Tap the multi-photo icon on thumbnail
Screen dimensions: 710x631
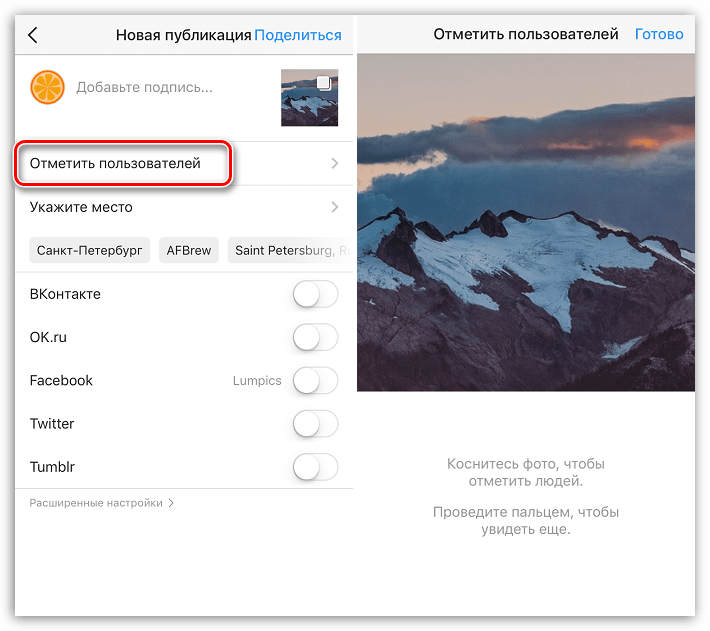tap(323, 83)
